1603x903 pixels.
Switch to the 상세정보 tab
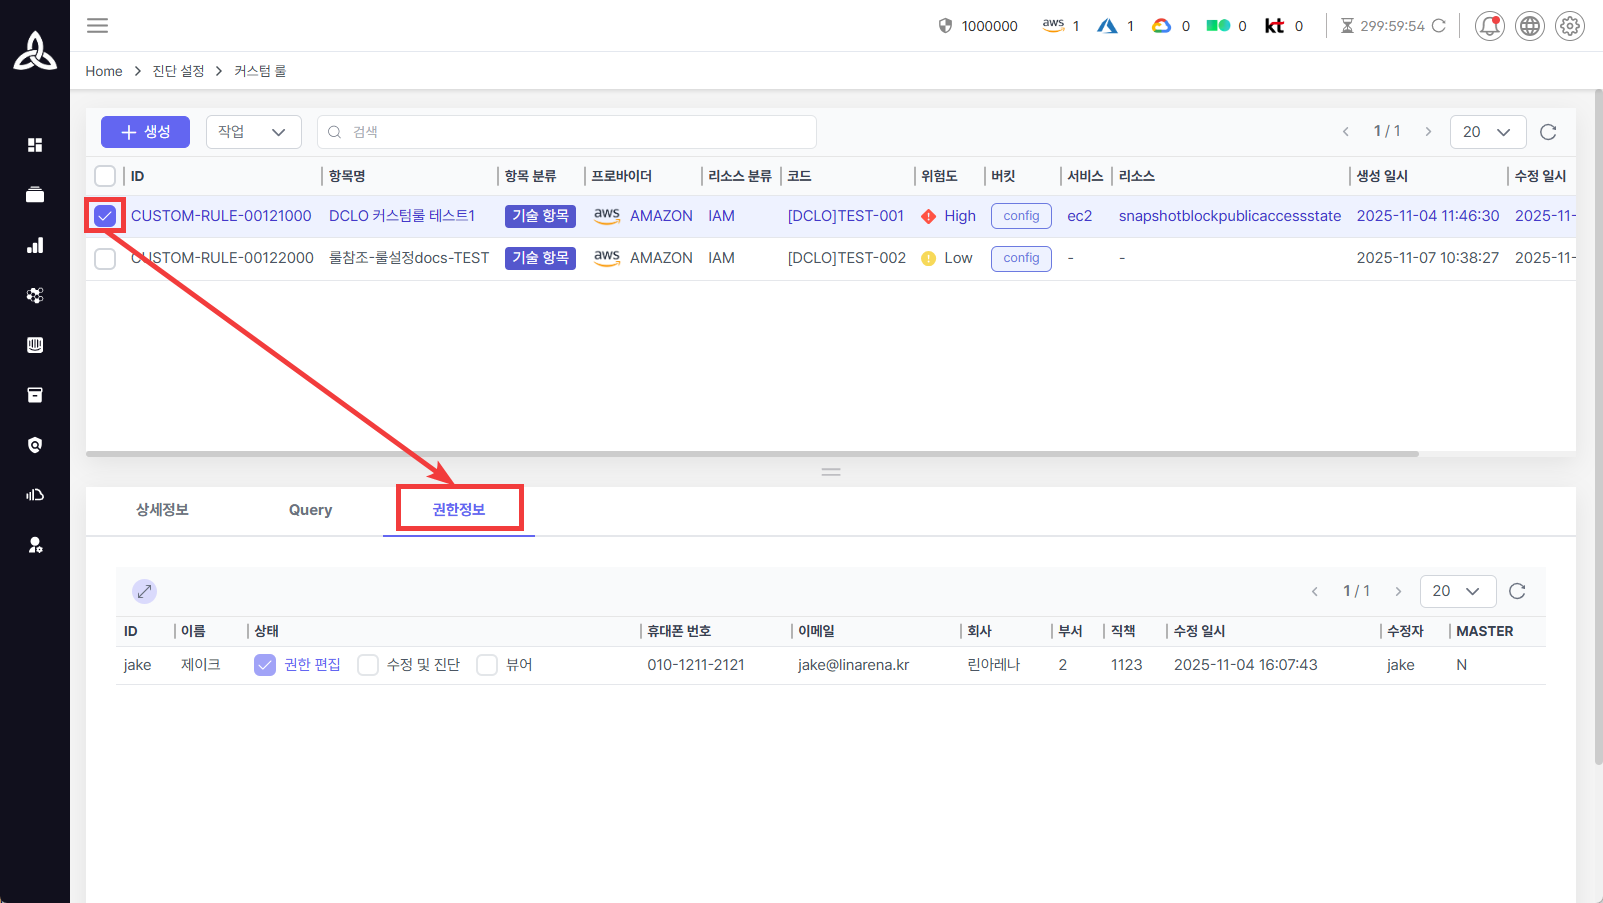point(162,510)
